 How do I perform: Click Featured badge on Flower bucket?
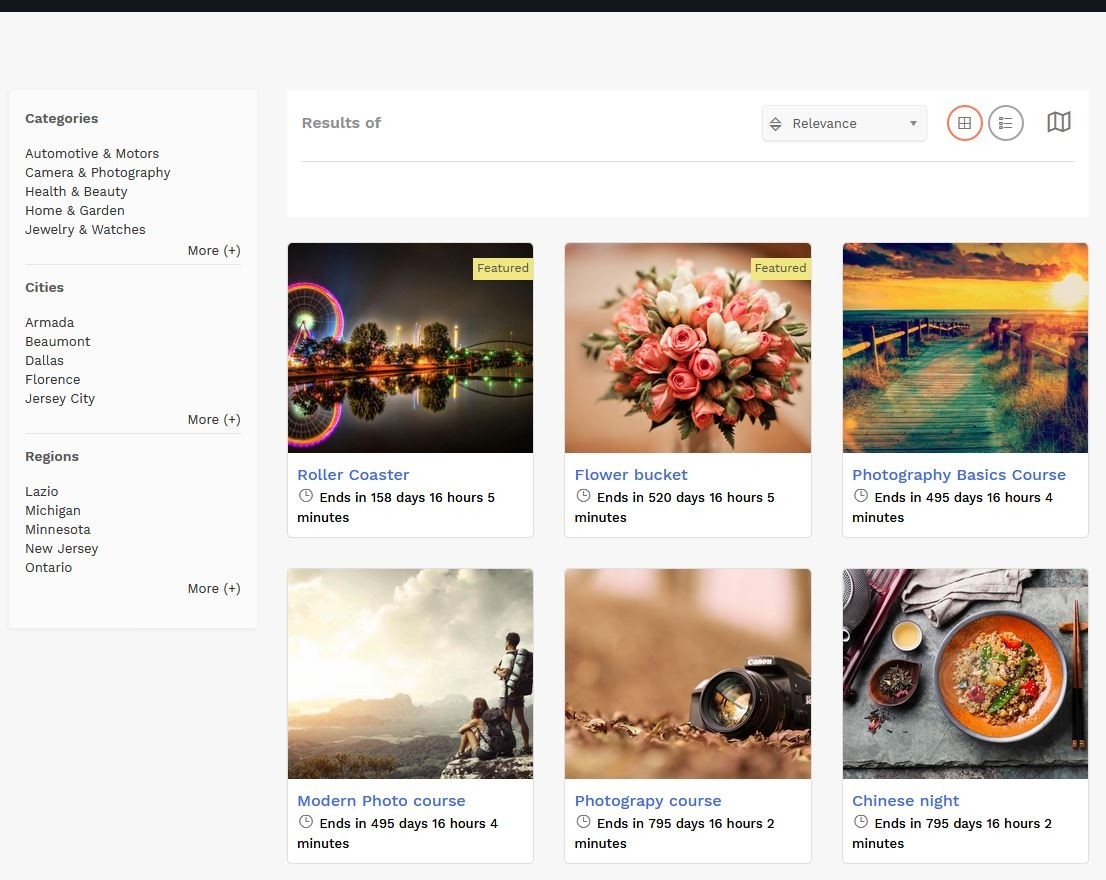pyautogui.click(x=780, y=268)
